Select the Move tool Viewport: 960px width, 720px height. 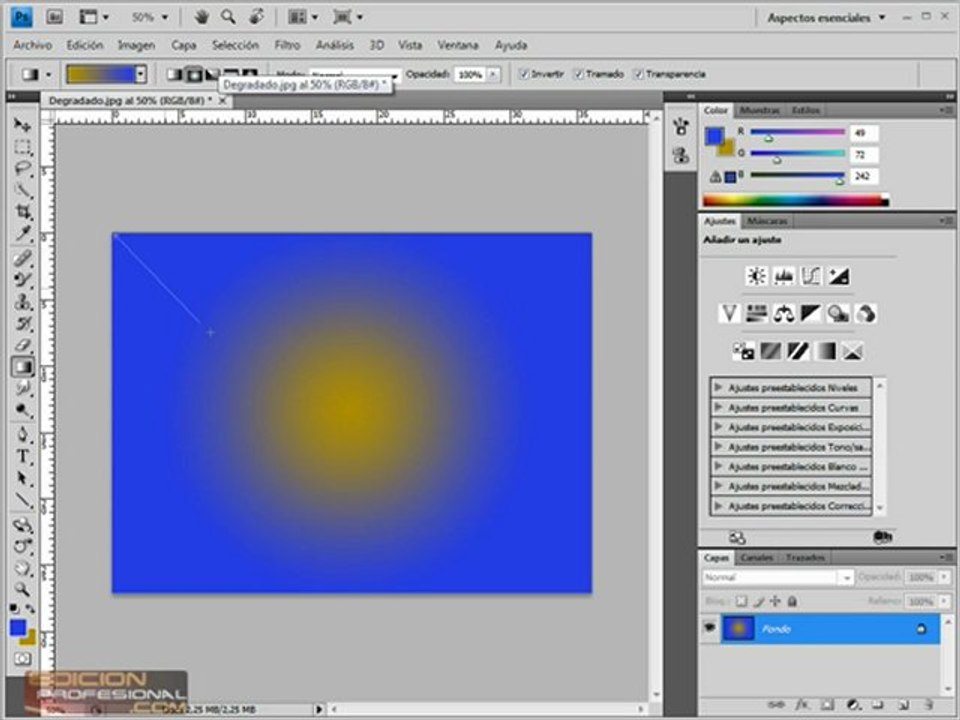[x=23, y=125]
